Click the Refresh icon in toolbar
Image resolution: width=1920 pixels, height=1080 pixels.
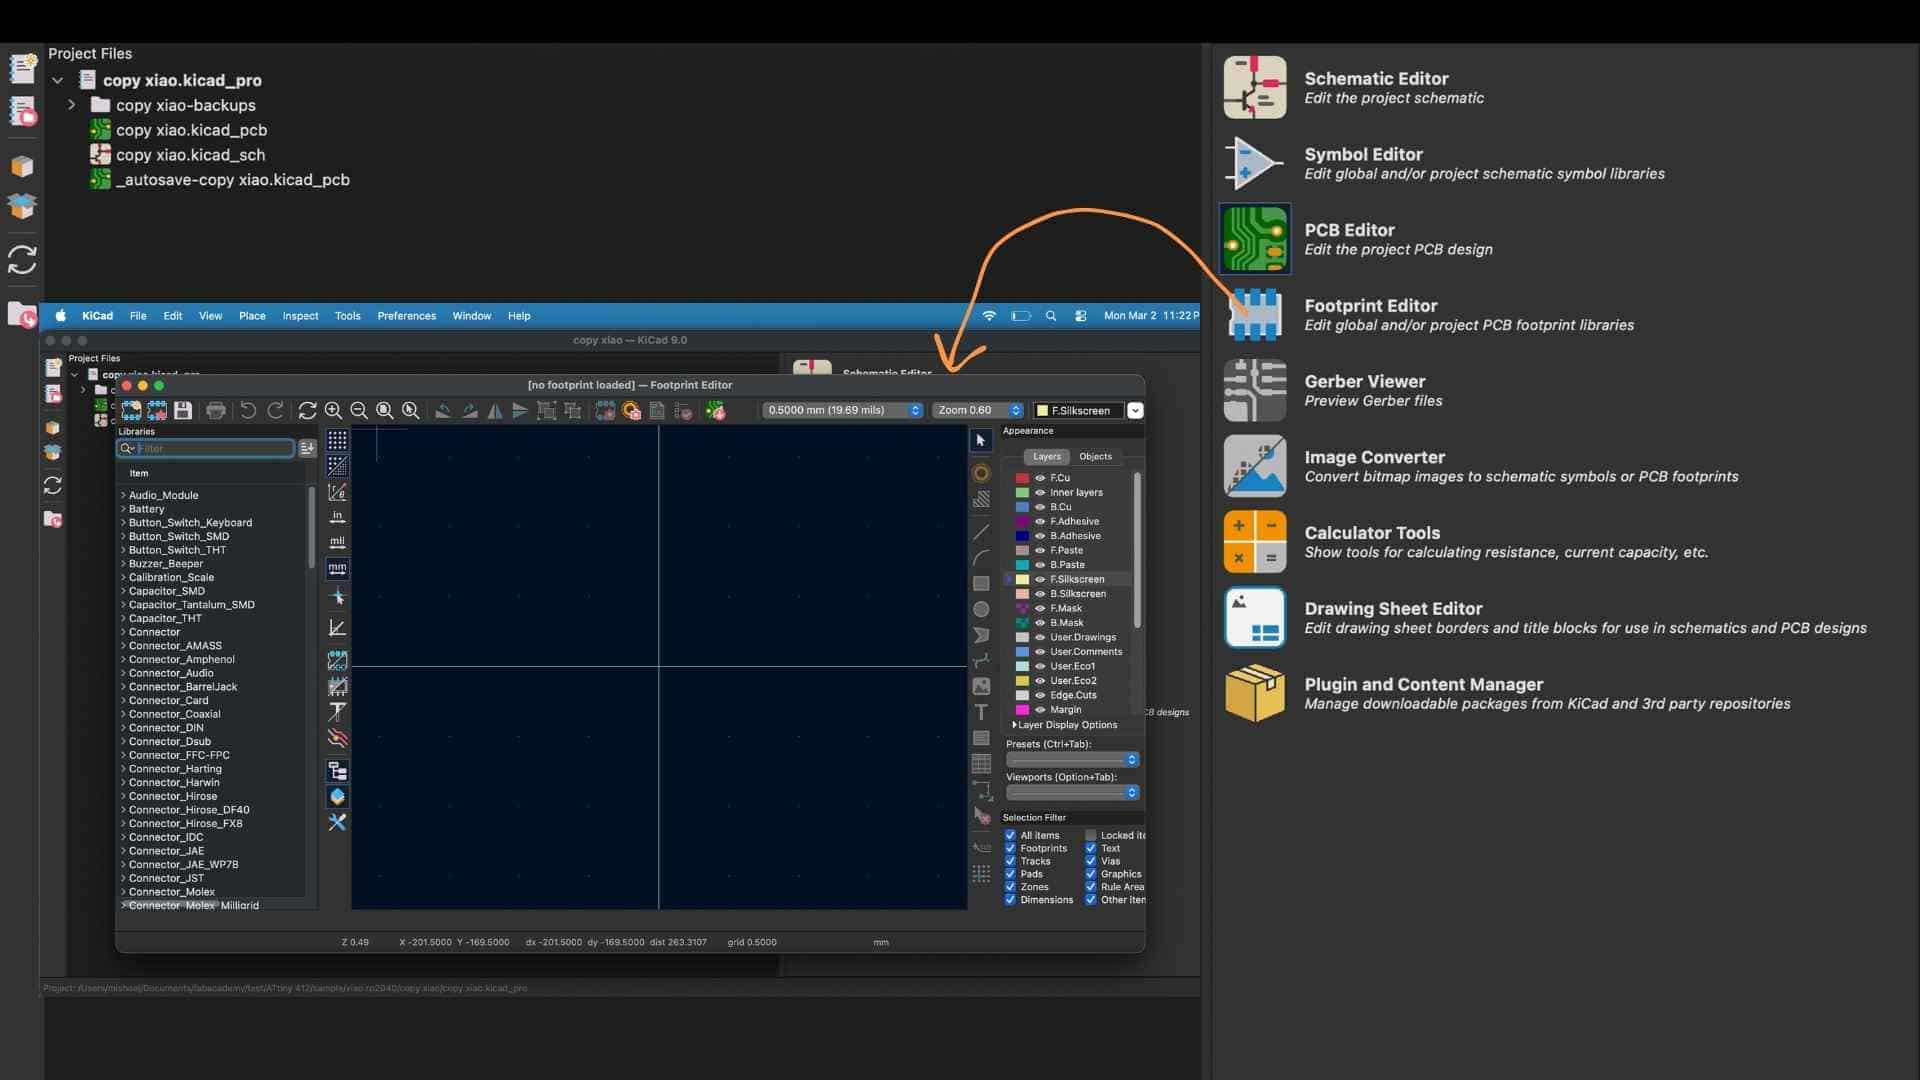[x=307, y=411]
